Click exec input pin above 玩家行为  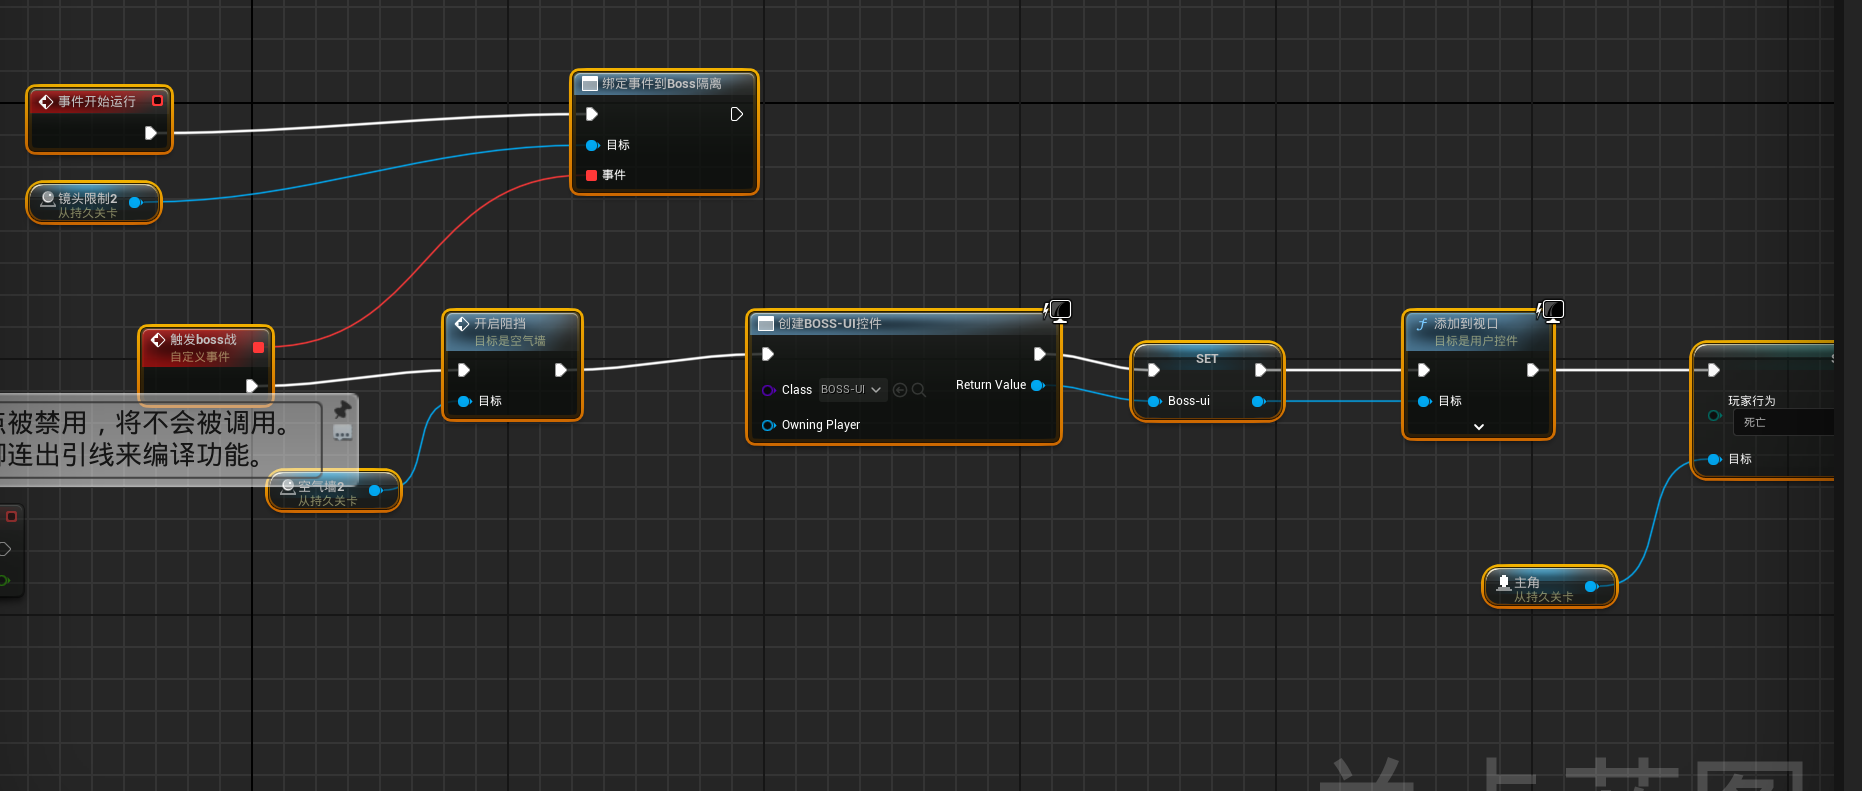pyautogui.click(x=1713, y=370)
